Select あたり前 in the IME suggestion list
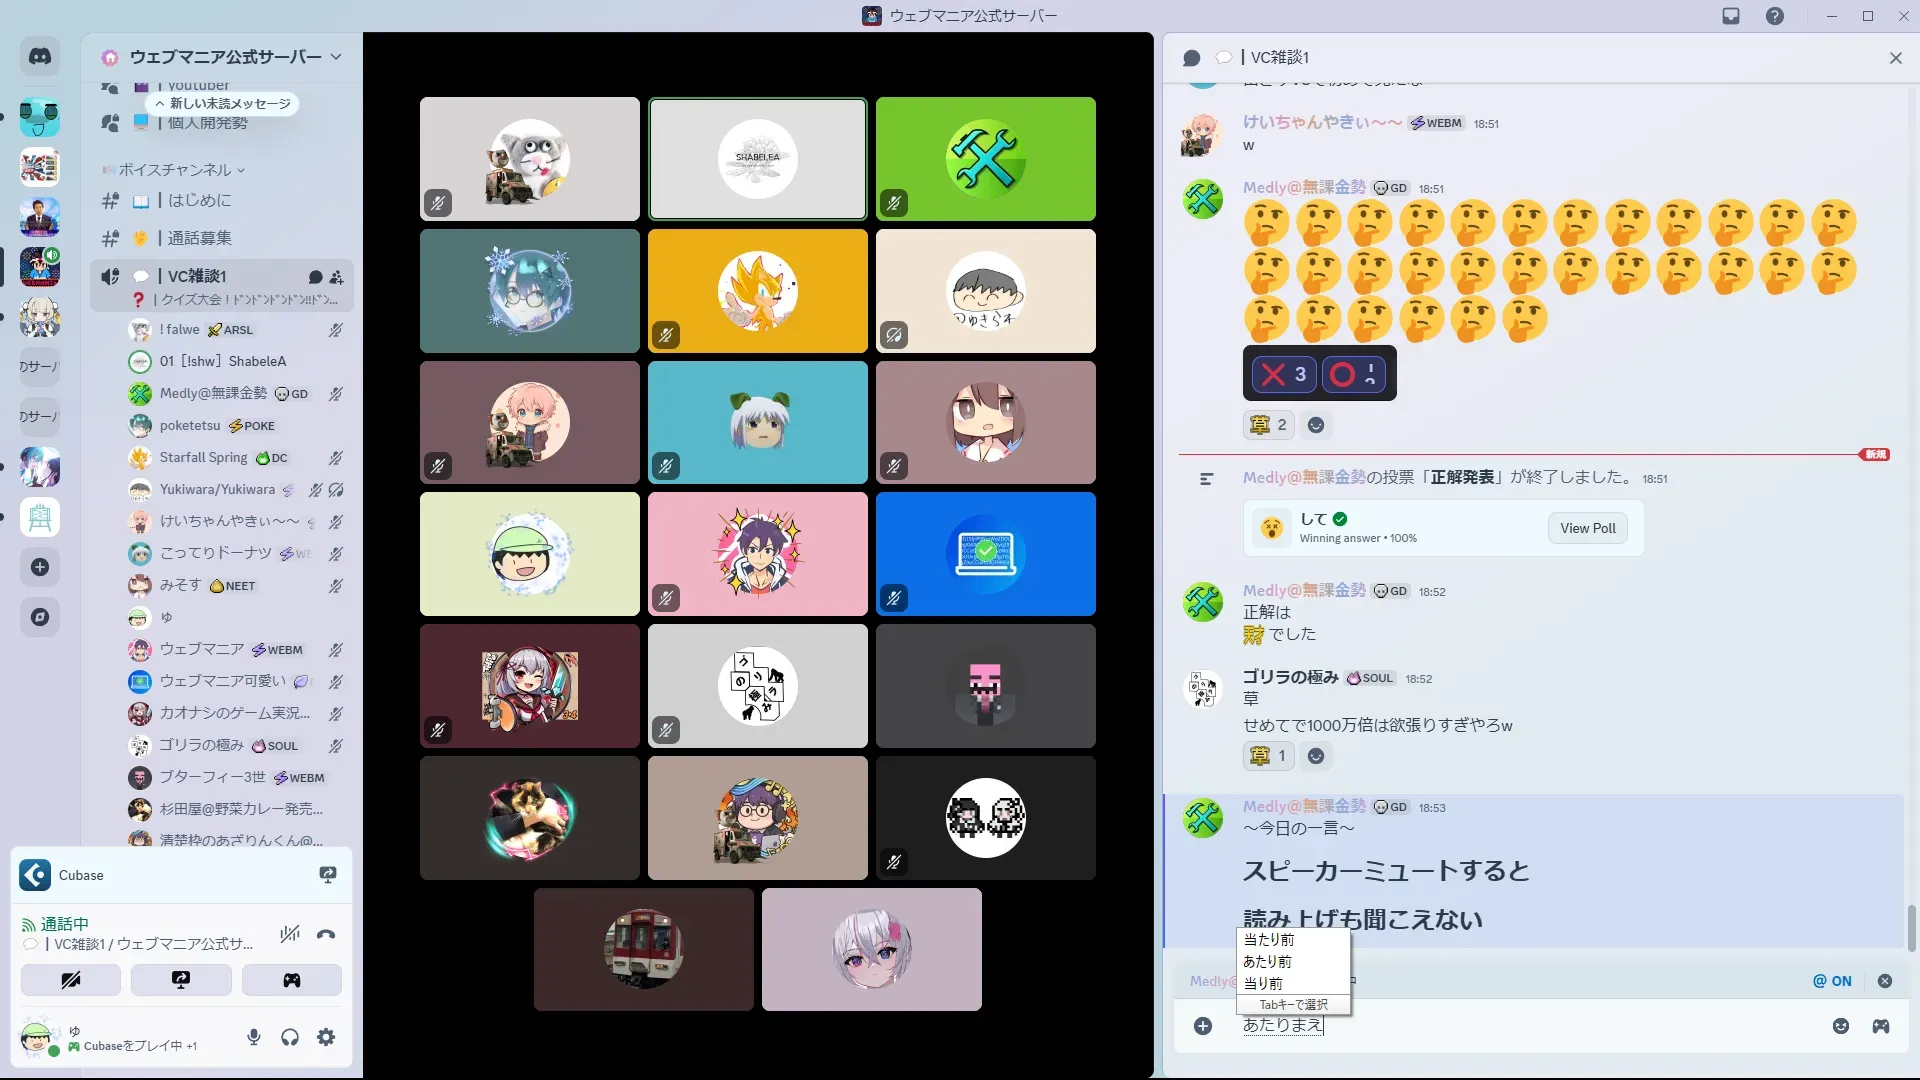The width and height of the screenshot is (1920, 1080). pos(1267,961)
